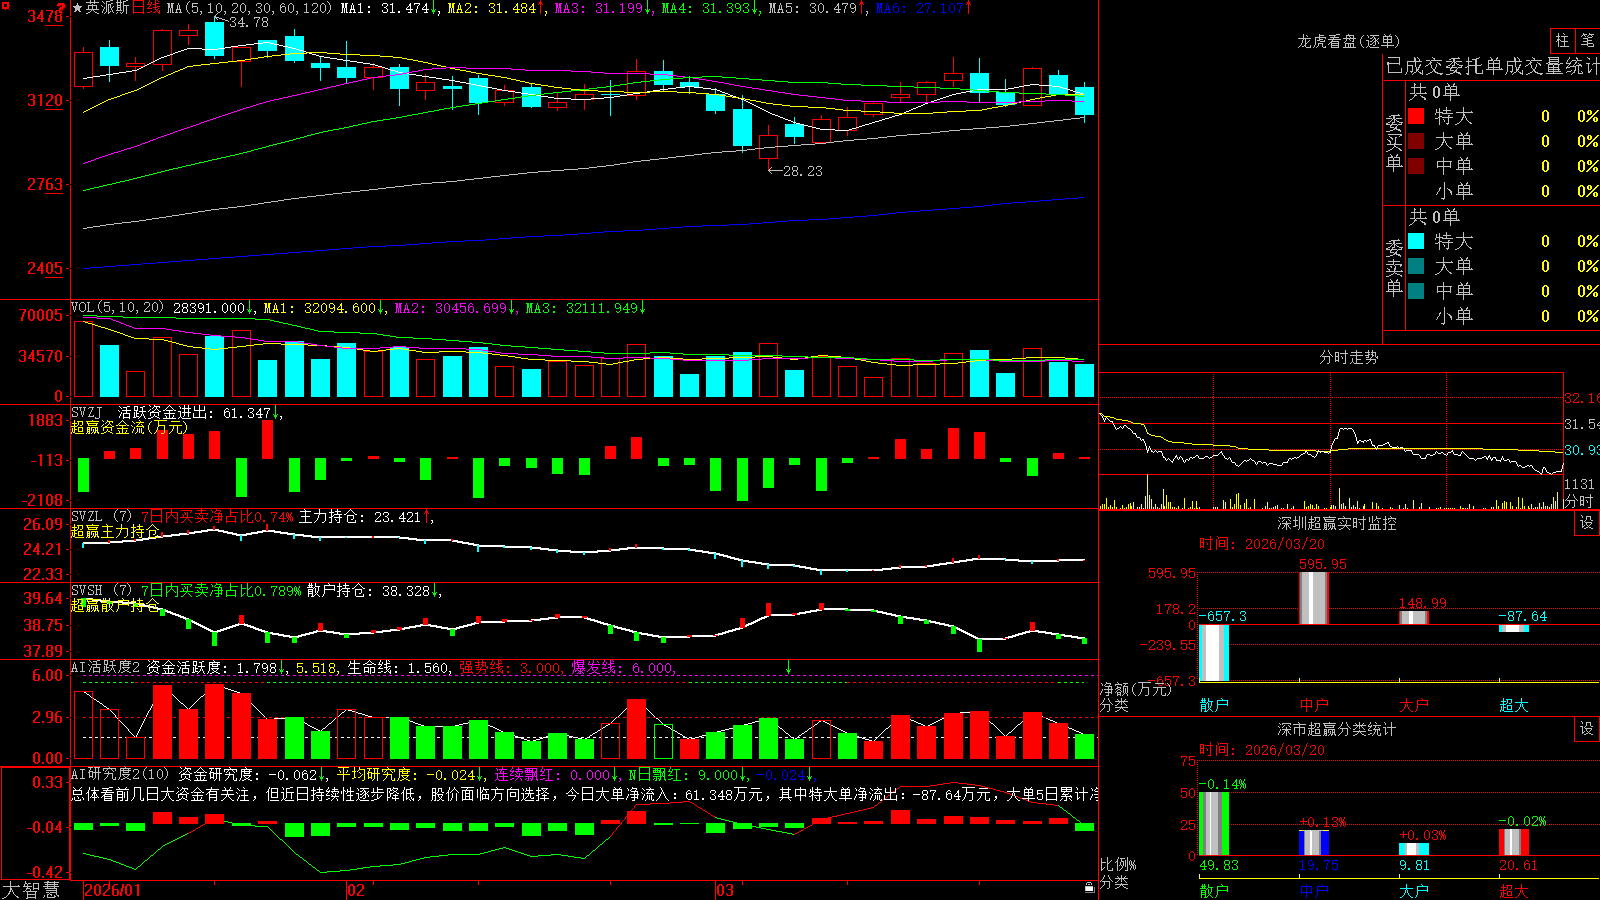The width and height of the screenshot is (1600, 900).
Task: Open the SVZL (7) indicator label
Action: coord(102,517)
